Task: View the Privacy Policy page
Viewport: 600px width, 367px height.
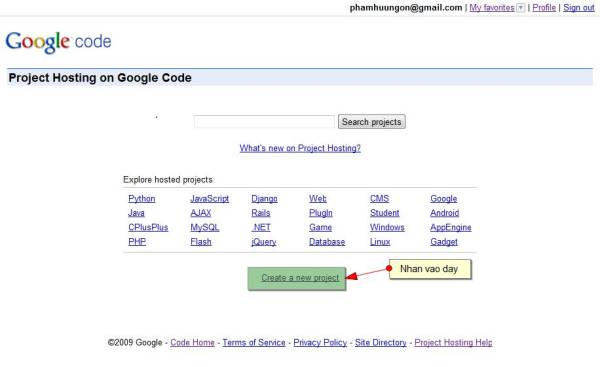Action: pyautogui.click(x=320, y=343)
